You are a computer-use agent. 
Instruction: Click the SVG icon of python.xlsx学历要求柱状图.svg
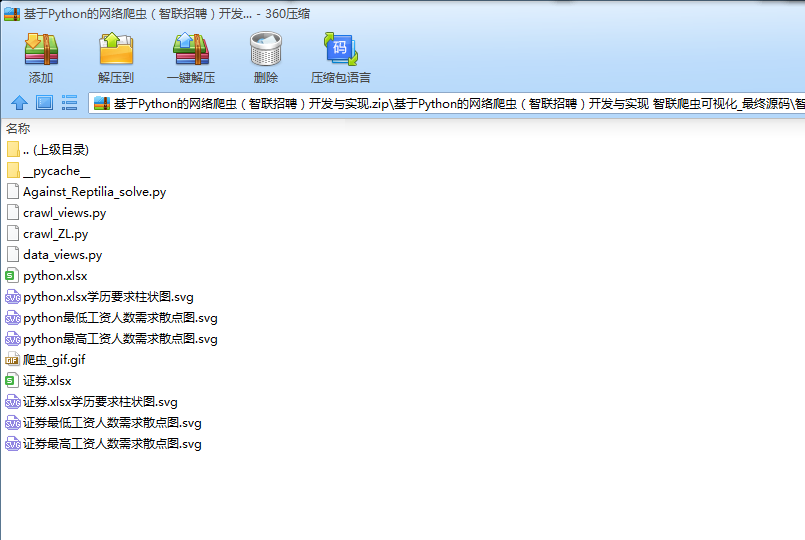[12, 297]
